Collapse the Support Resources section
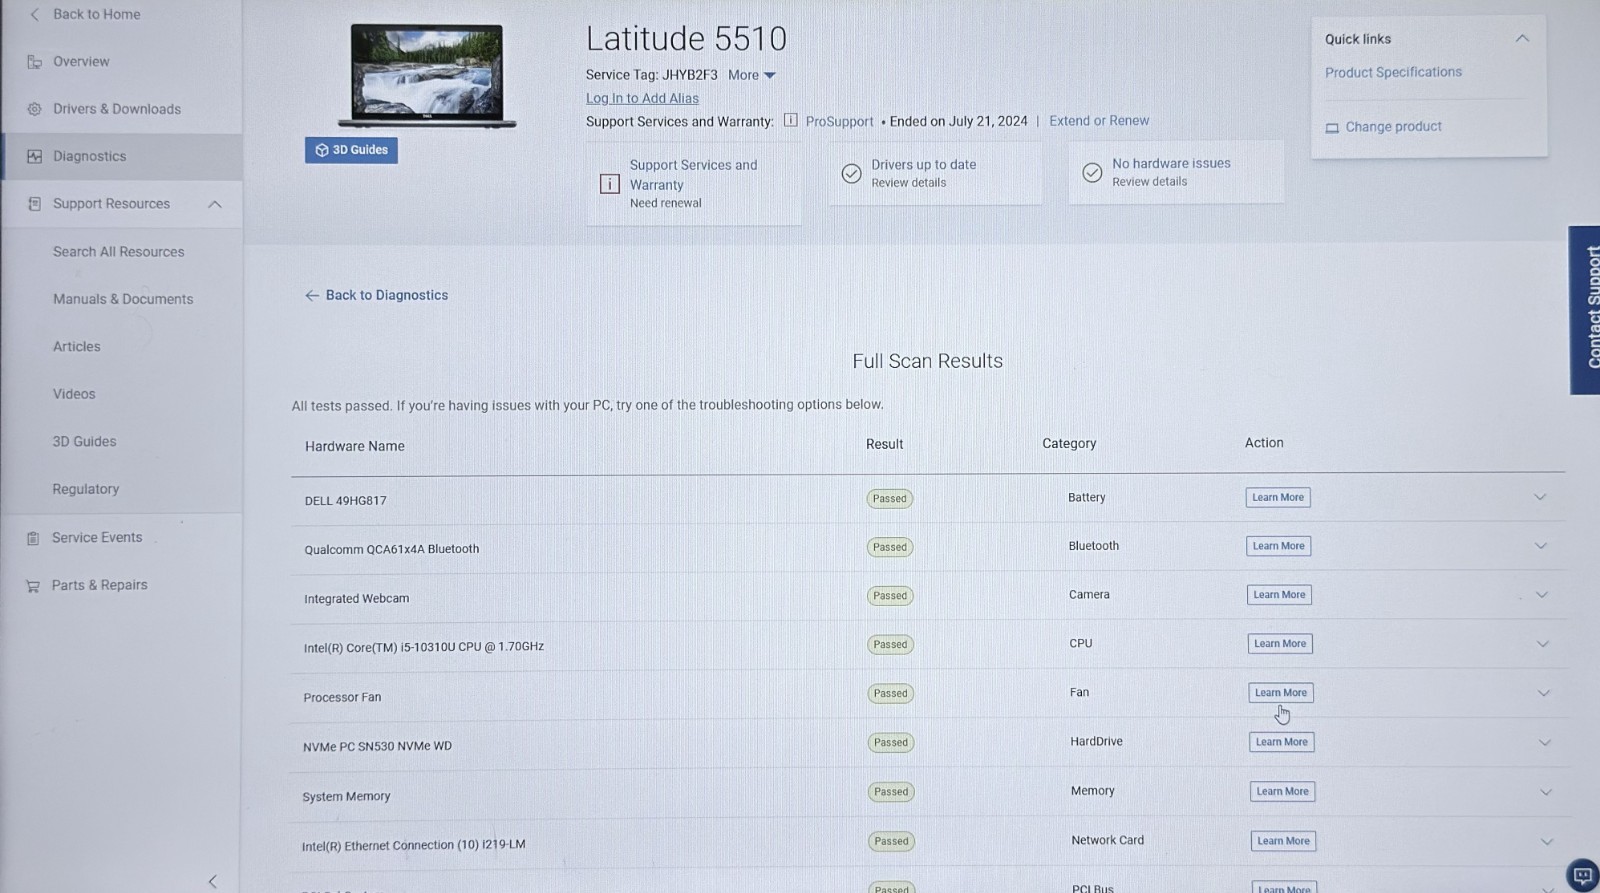1600x893 pixels. [215, 204]
